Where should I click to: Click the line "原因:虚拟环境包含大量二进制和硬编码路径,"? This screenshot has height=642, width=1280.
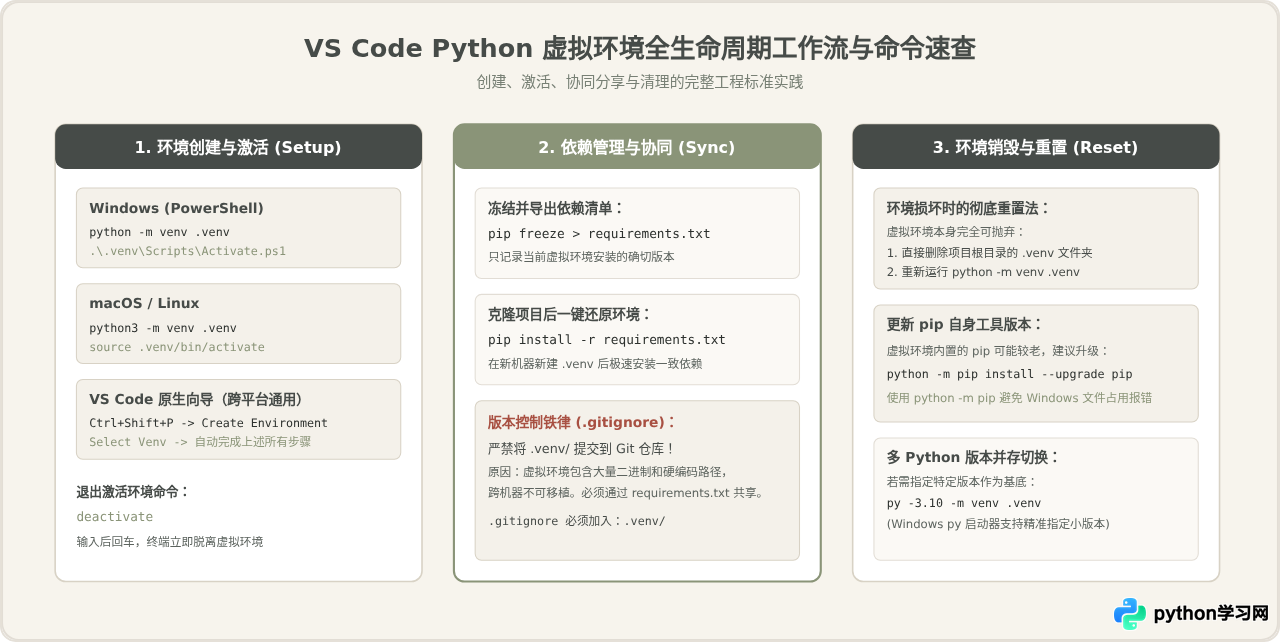(x=608, y=472)
